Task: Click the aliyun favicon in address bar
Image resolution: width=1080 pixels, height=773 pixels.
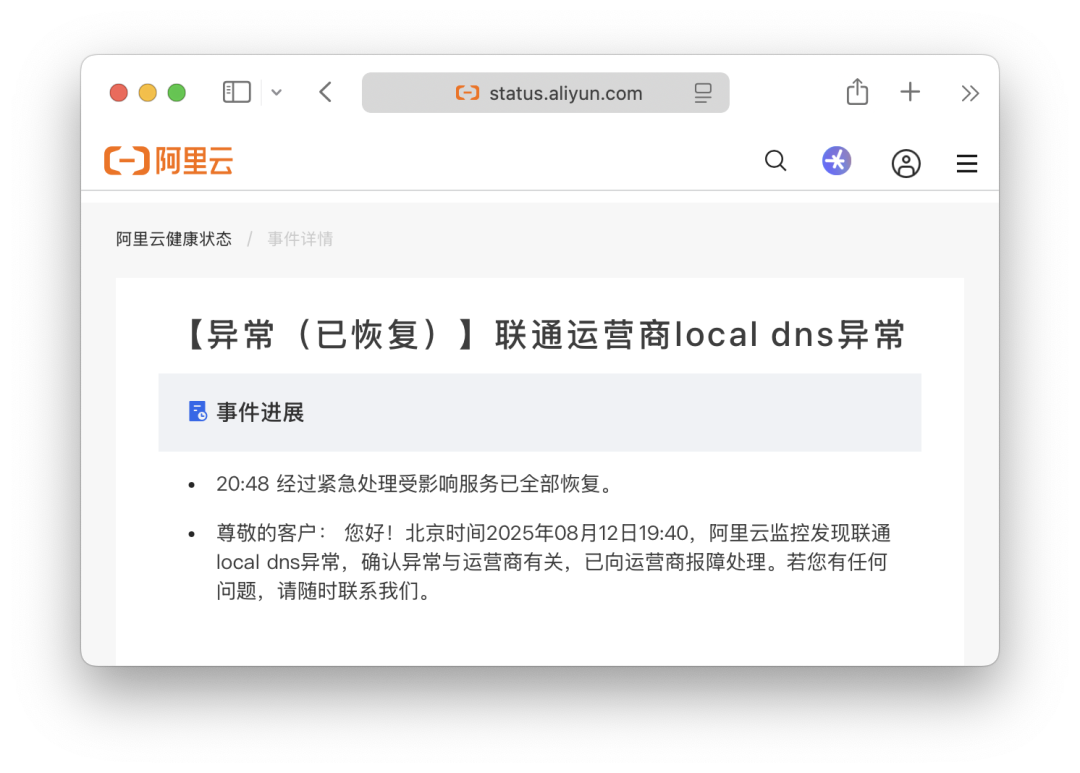Action: [x=467, y=92]
